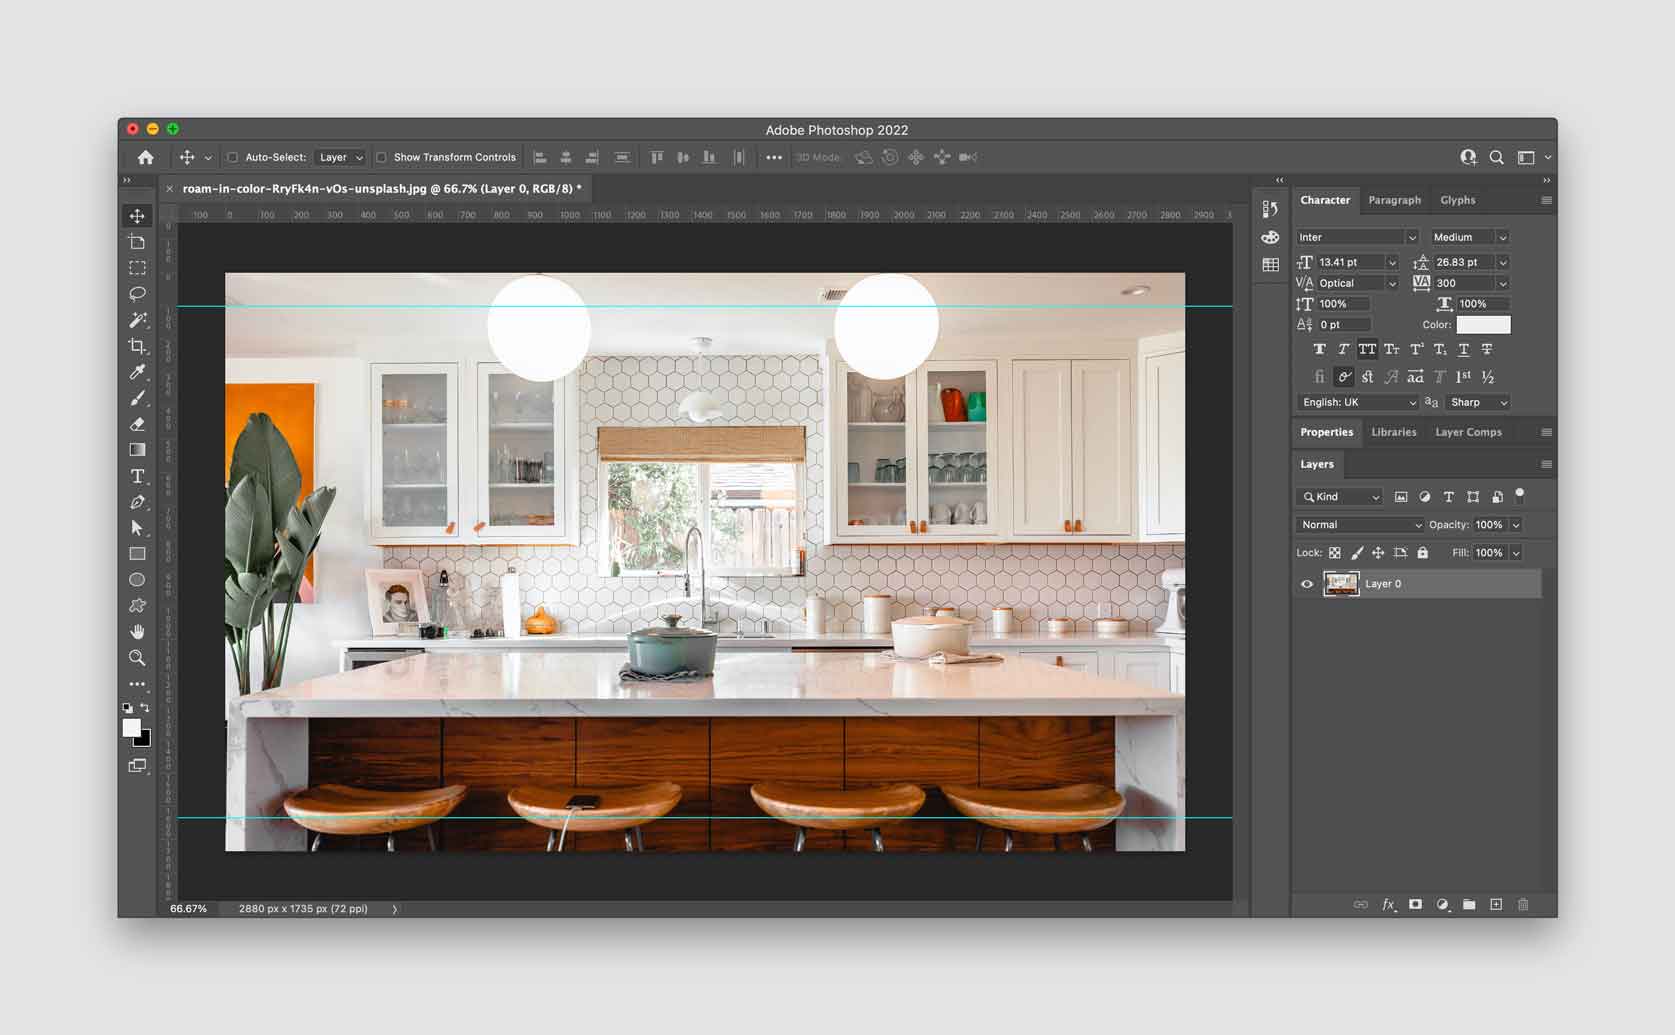Select the Rectangular Marquee tool
1675x1035 pixels.
137,268
